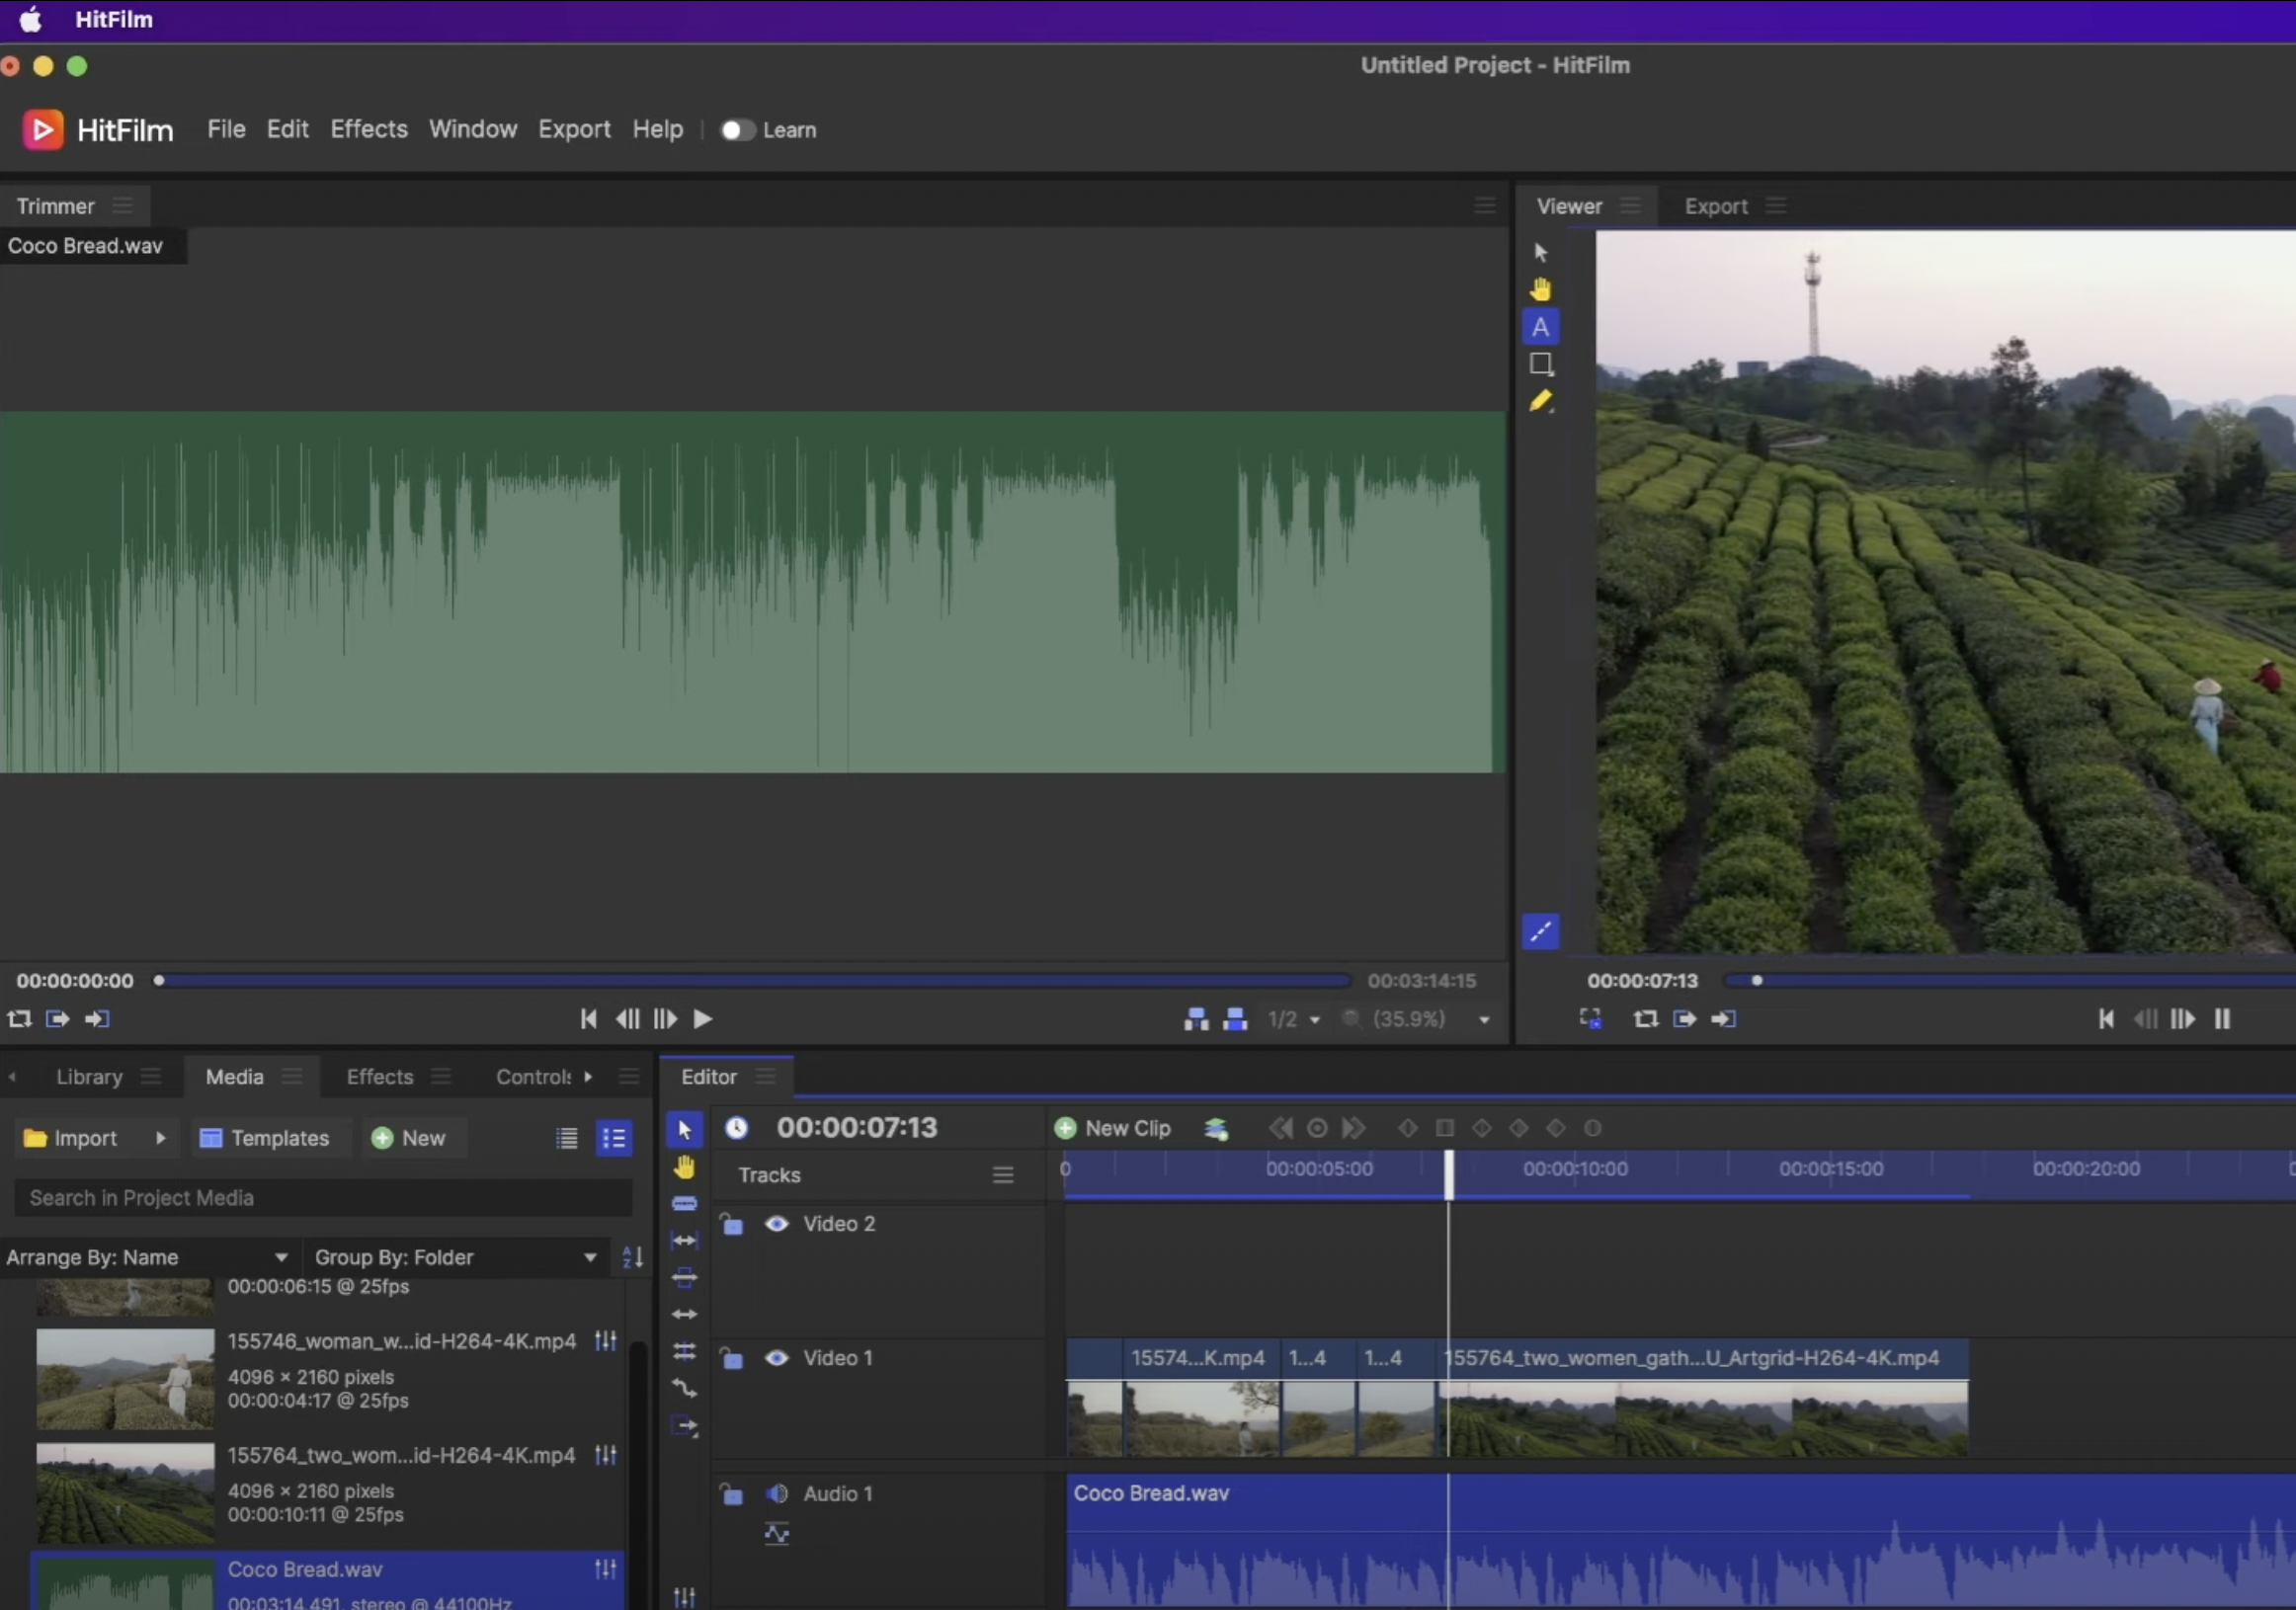This screenshot has height=1610, width=2296.
Task: Open the Effects menu
Action: pyautogui.click(x=369, y=129)
